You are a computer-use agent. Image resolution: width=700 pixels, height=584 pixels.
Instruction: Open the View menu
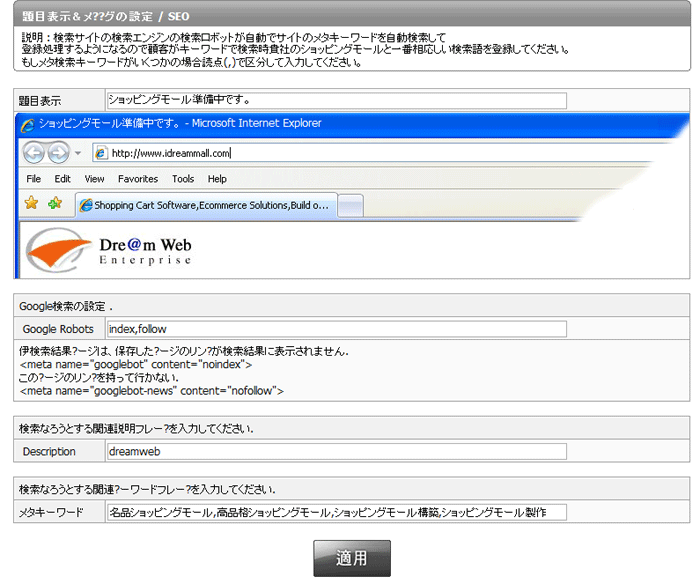point(94,179)
